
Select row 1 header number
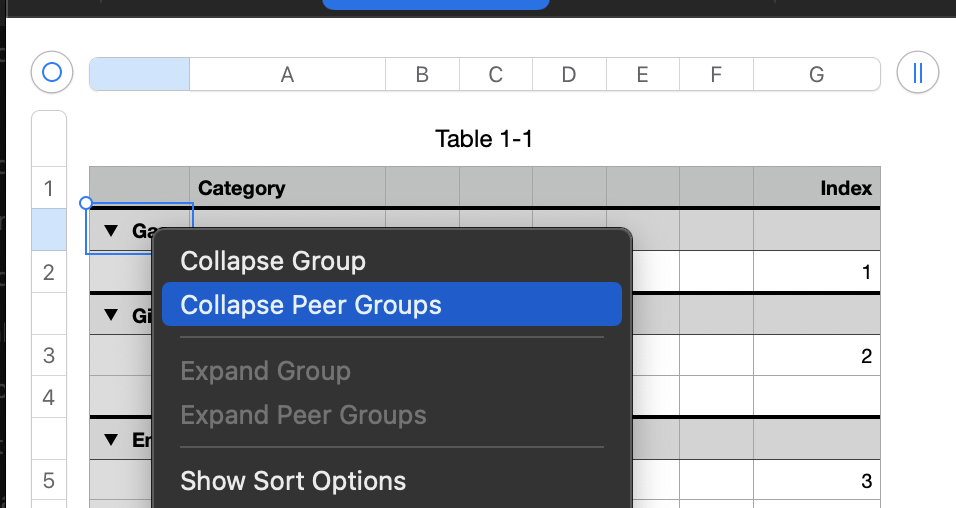49,188
